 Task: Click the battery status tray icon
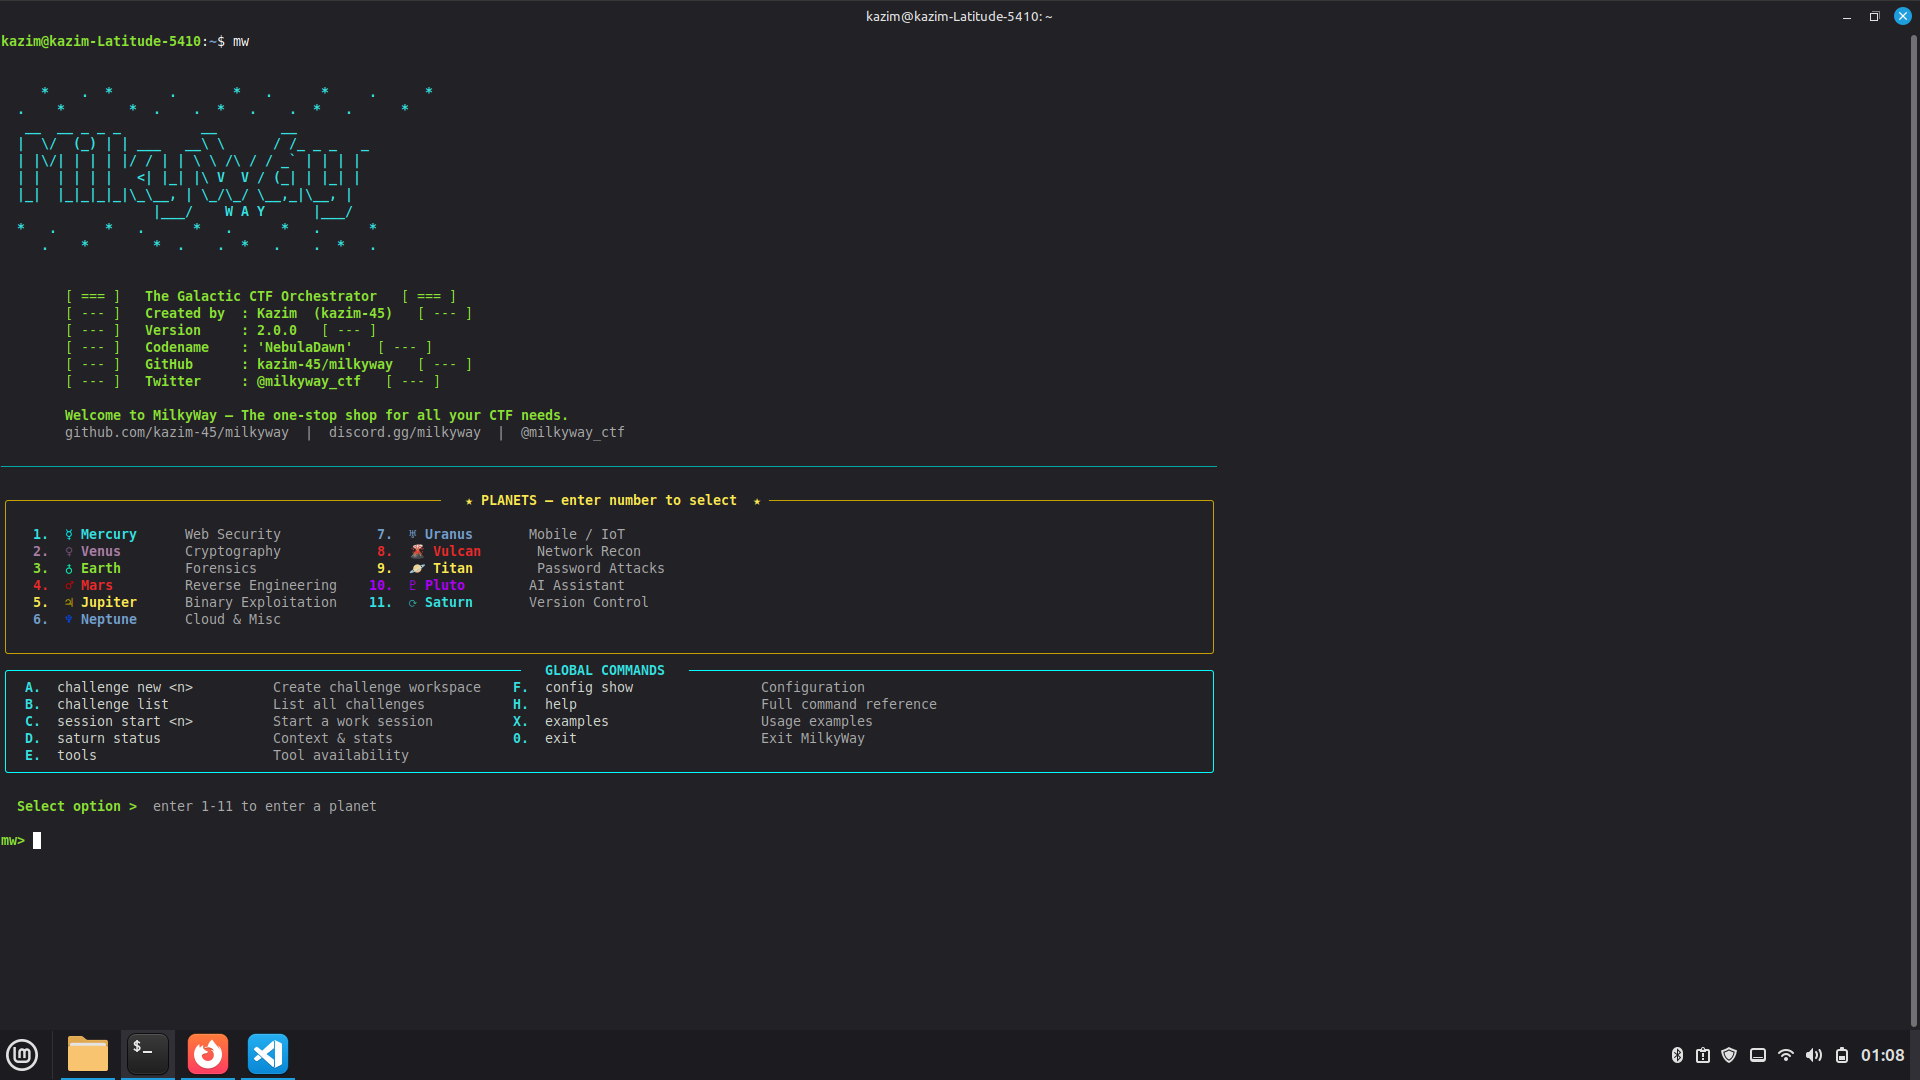click(1842, 1055)
